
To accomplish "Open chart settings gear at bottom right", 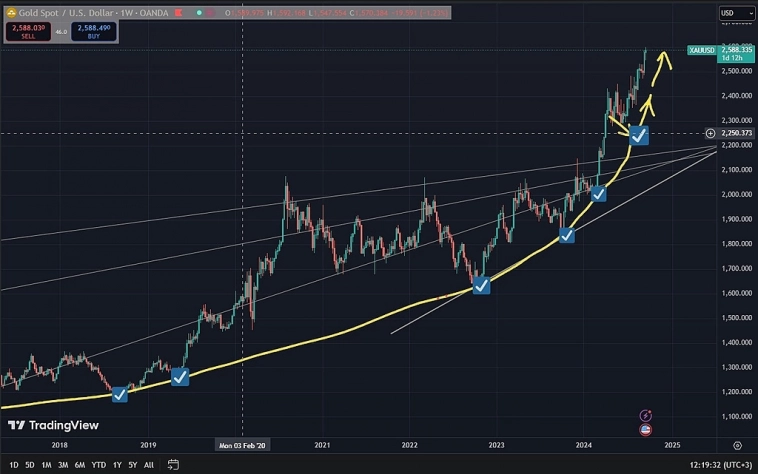I will 737,444.
